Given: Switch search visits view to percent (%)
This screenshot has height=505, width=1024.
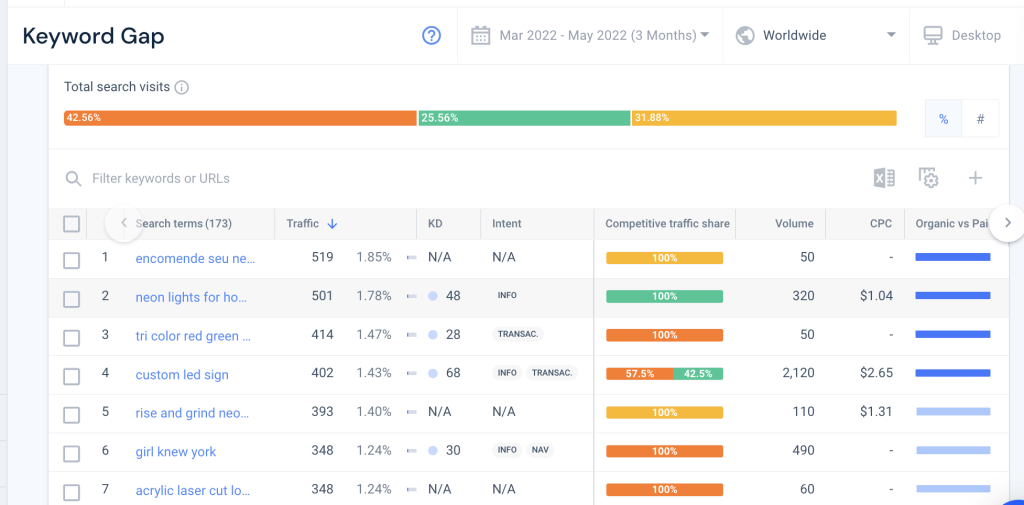Looking at the screenshot, I should (943, 119).
